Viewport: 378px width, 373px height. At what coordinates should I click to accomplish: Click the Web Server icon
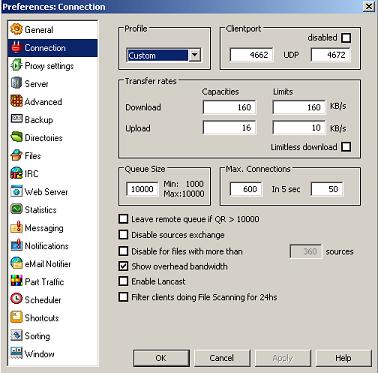coord(16,191)
